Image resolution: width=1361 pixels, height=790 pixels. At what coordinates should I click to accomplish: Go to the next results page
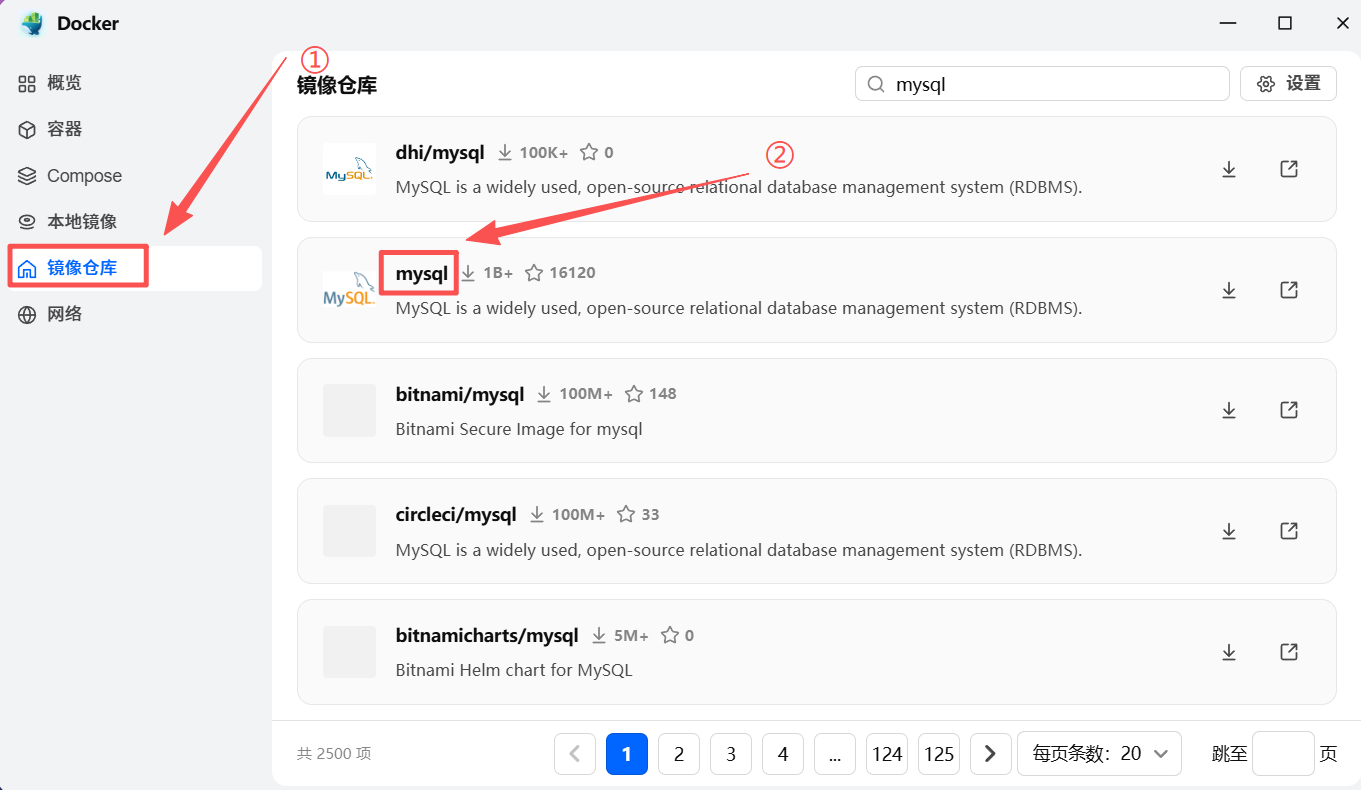pyautogui.click(x=991, y=754)
